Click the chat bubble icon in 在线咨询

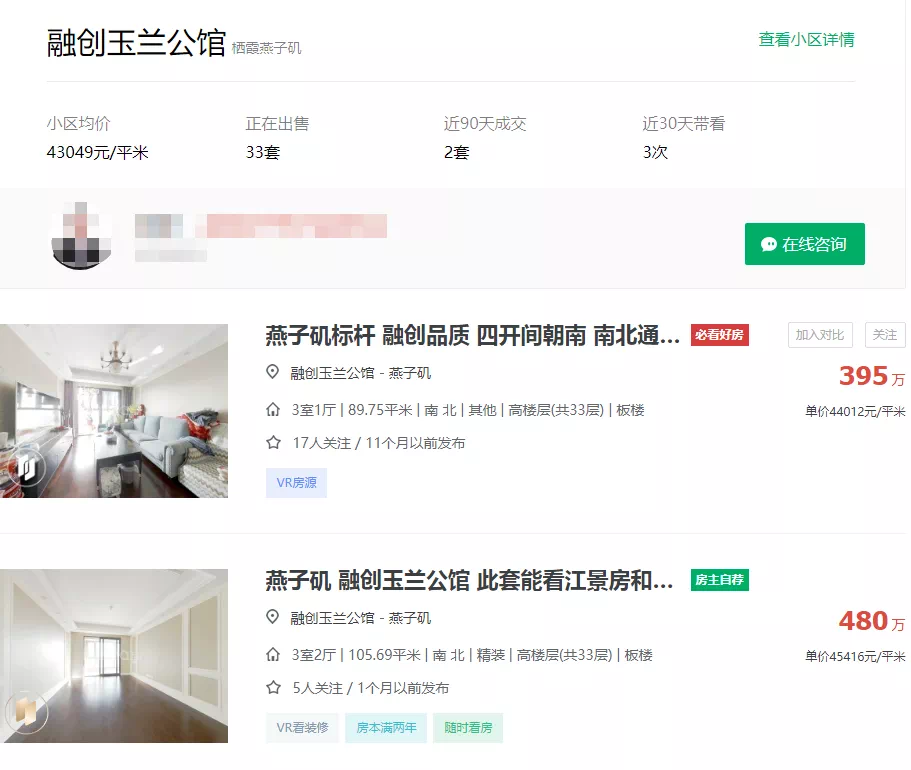(x=769, y=245)
